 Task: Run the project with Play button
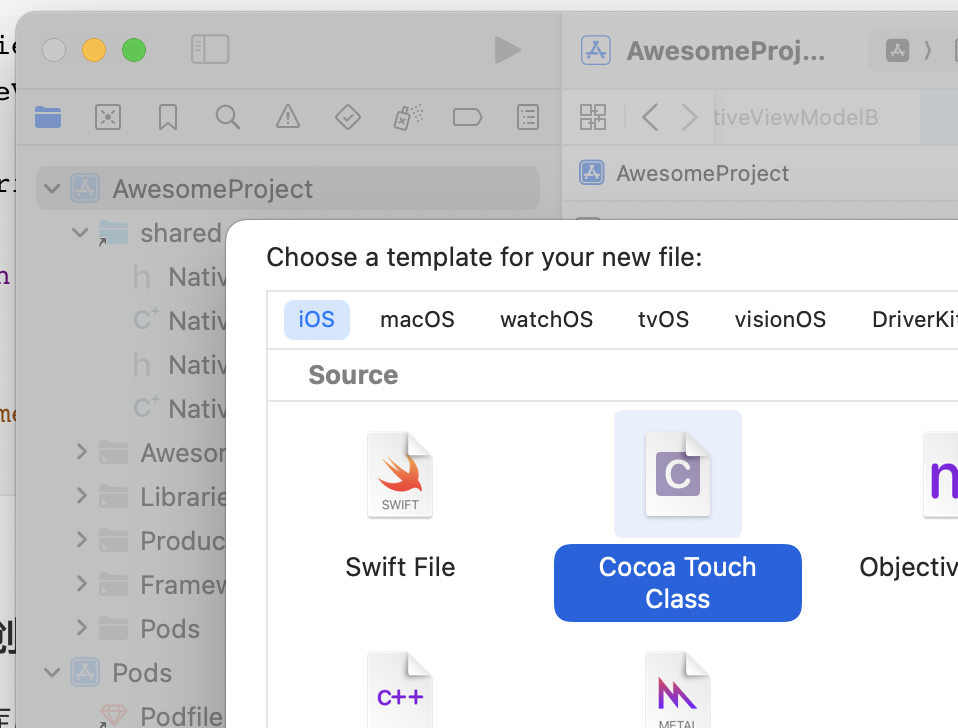pyautogui.click(x=507, y=50)
